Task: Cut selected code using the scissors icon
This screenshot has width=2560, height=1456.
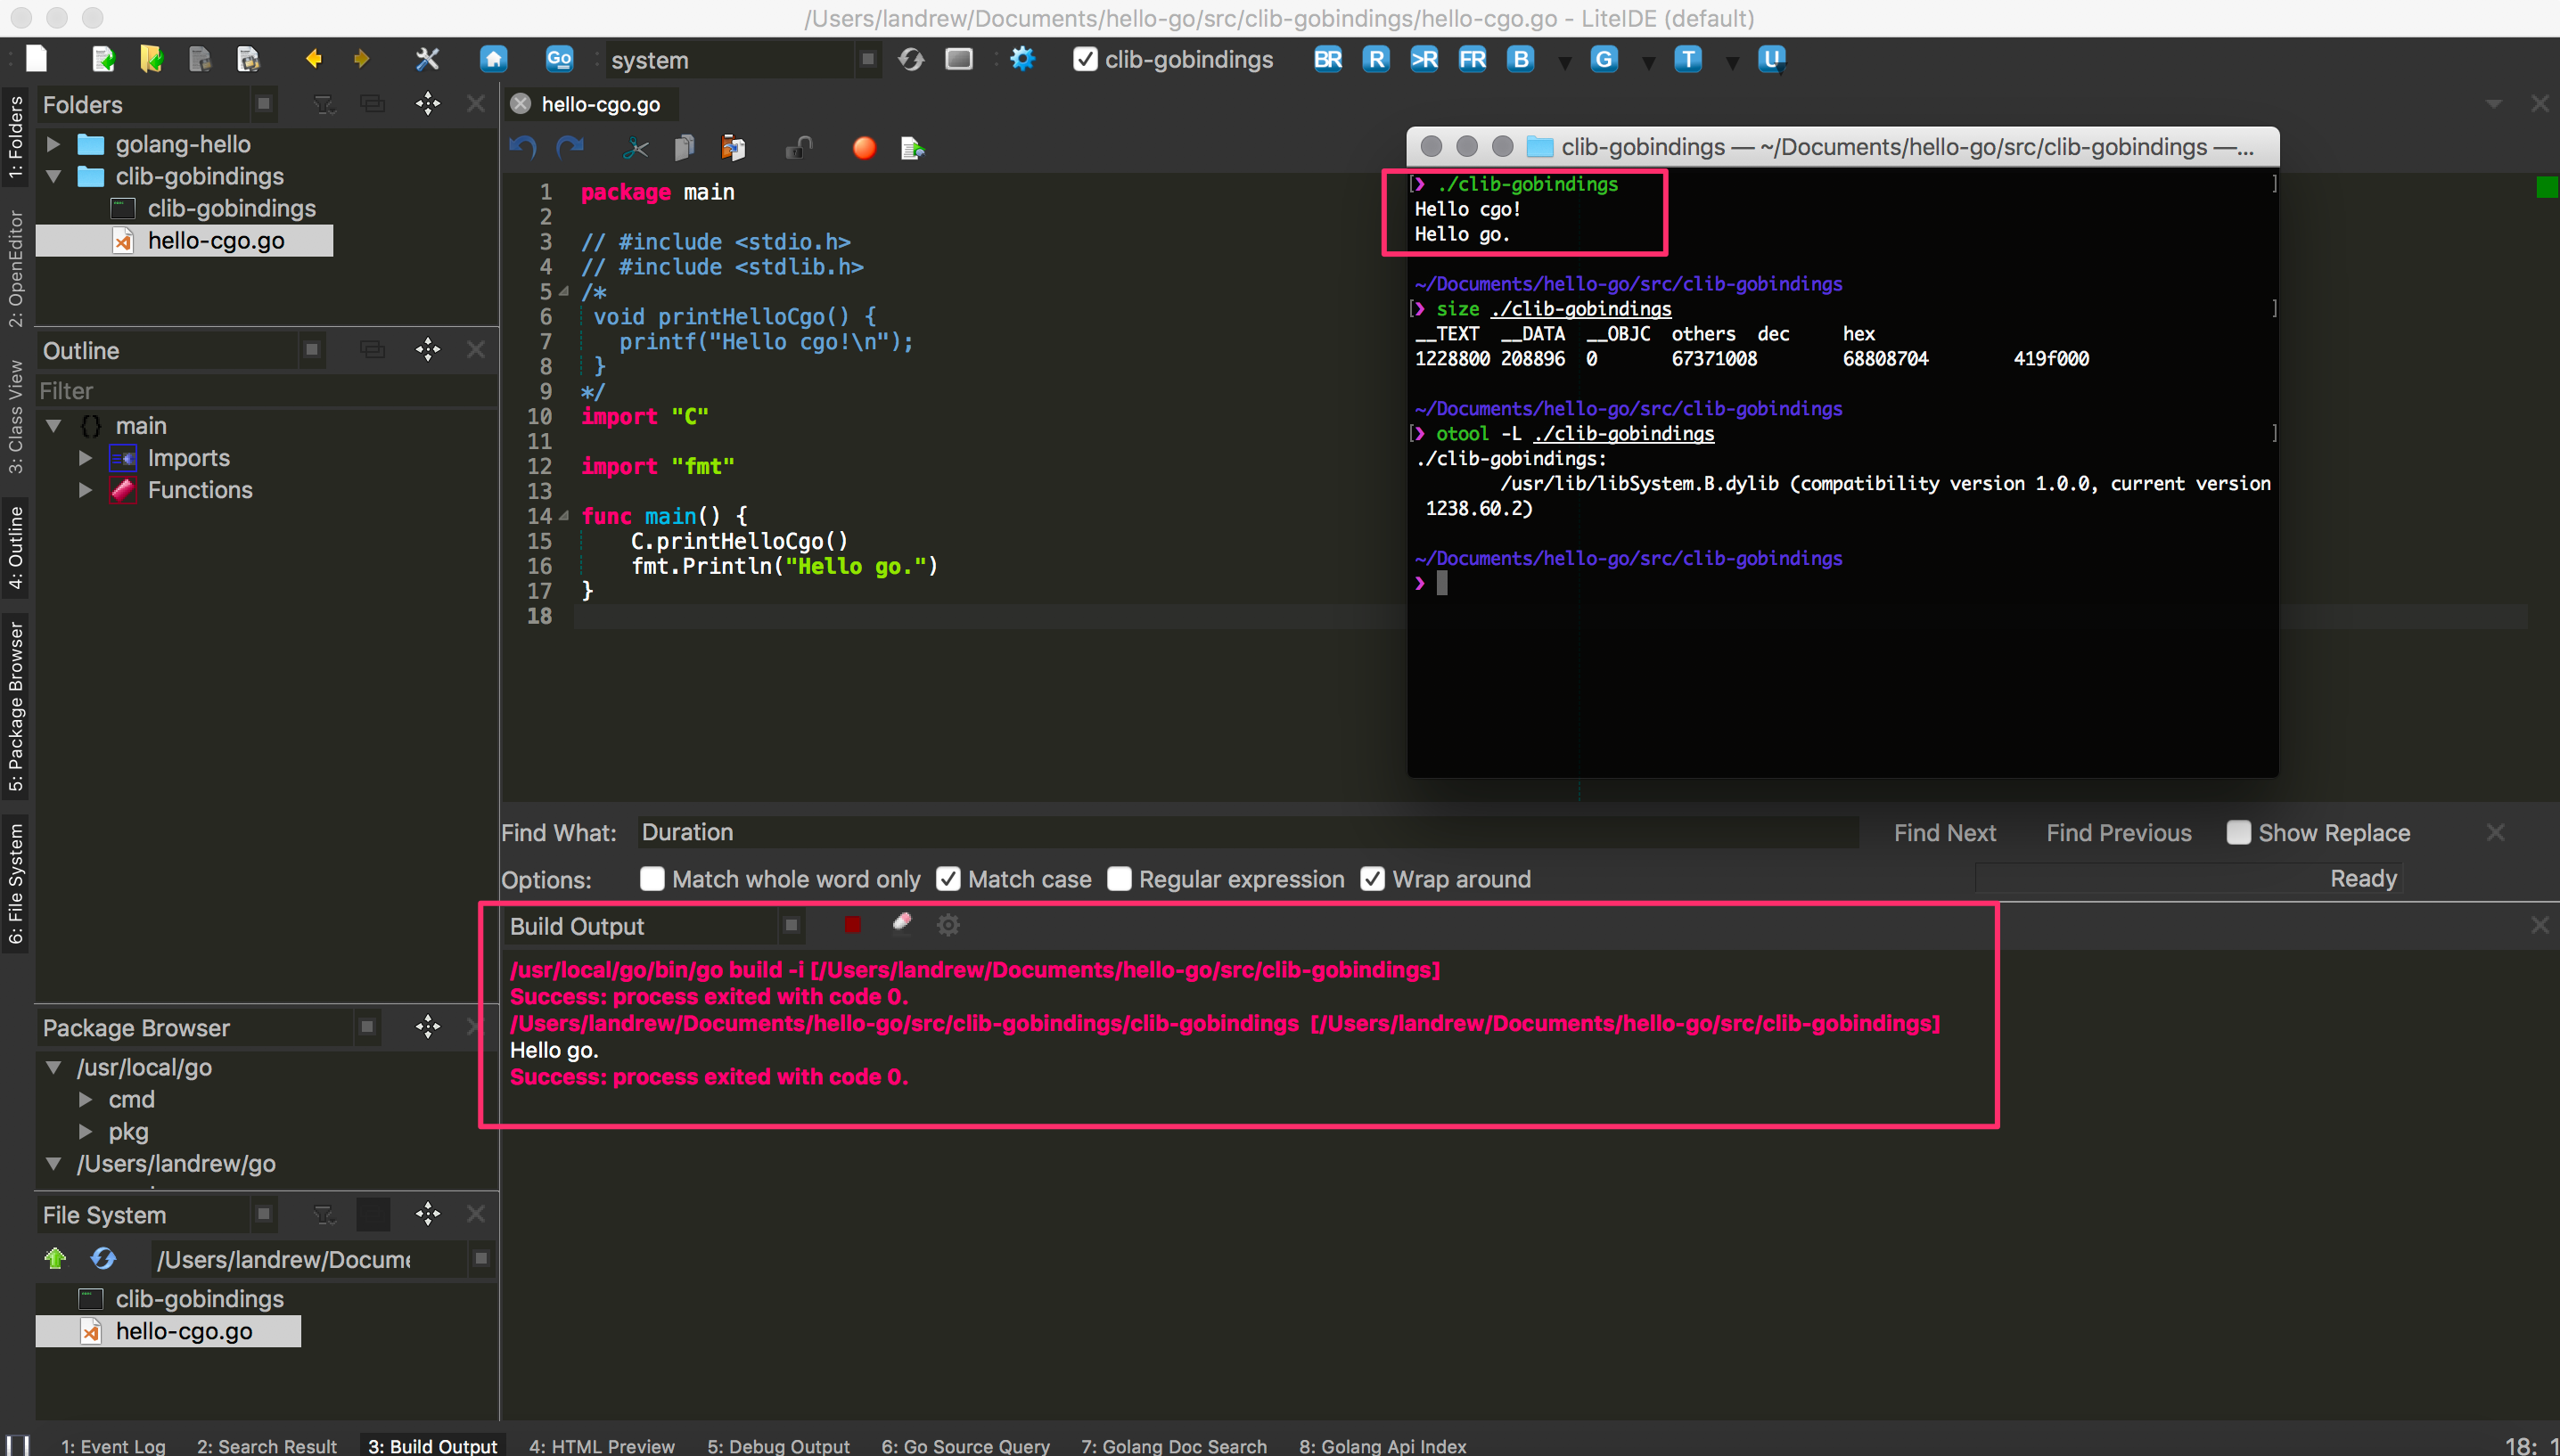Action: [636, 147]
